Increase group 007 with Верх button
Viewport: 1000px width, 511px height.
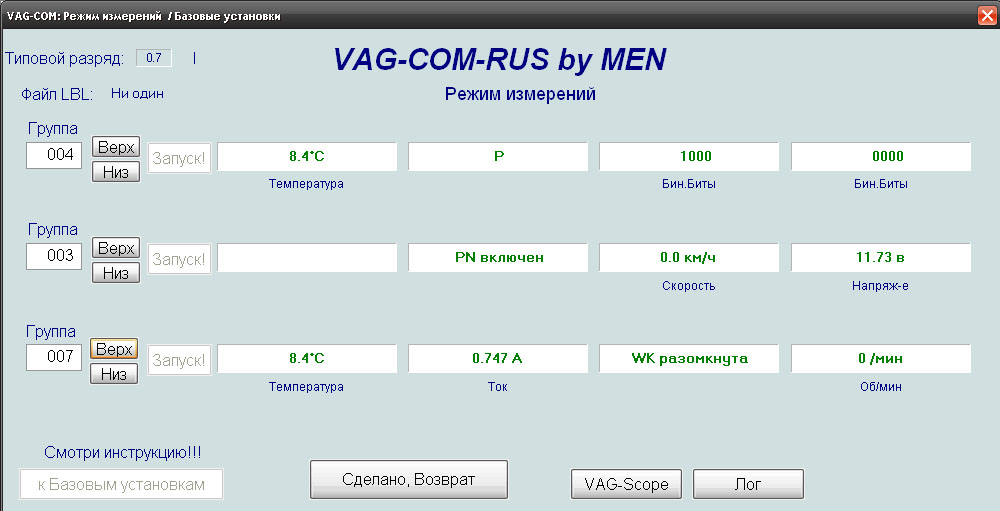(x=114, y=349)
